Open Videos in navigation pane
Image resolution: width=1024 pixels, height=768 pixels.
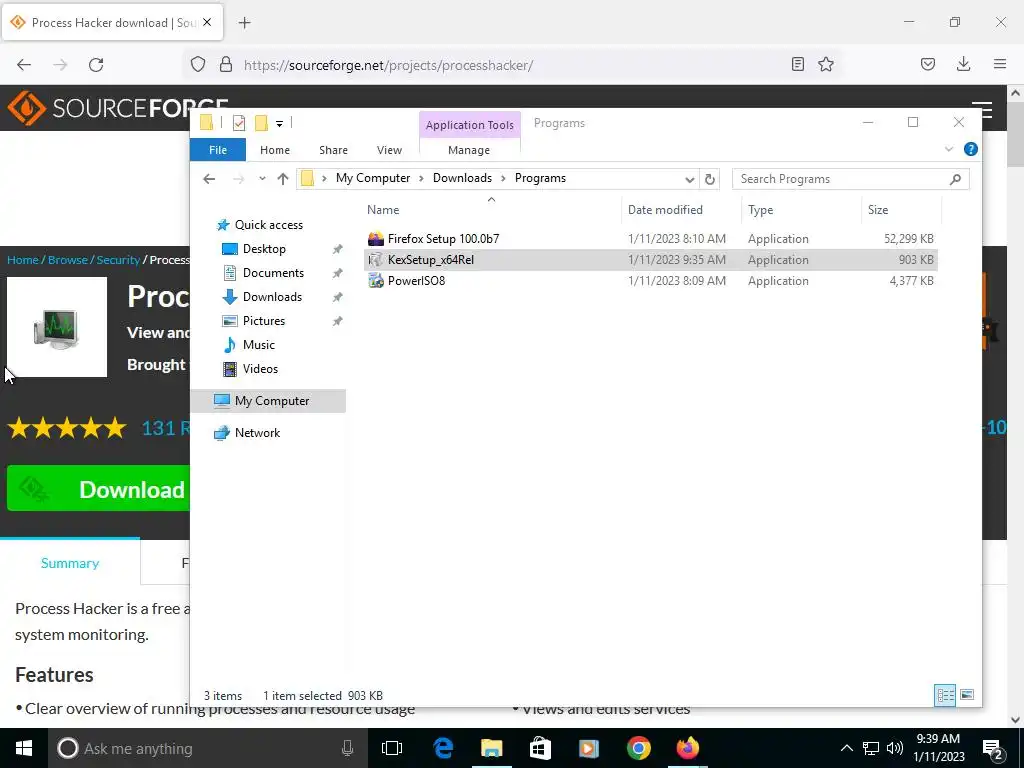click(x=260, y=369)
